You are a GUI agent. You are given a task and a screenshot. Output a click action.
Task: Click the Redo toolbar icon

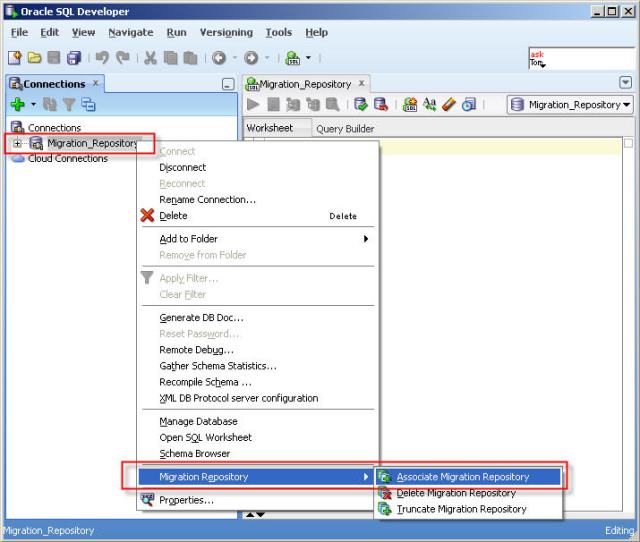click(122, 58)
